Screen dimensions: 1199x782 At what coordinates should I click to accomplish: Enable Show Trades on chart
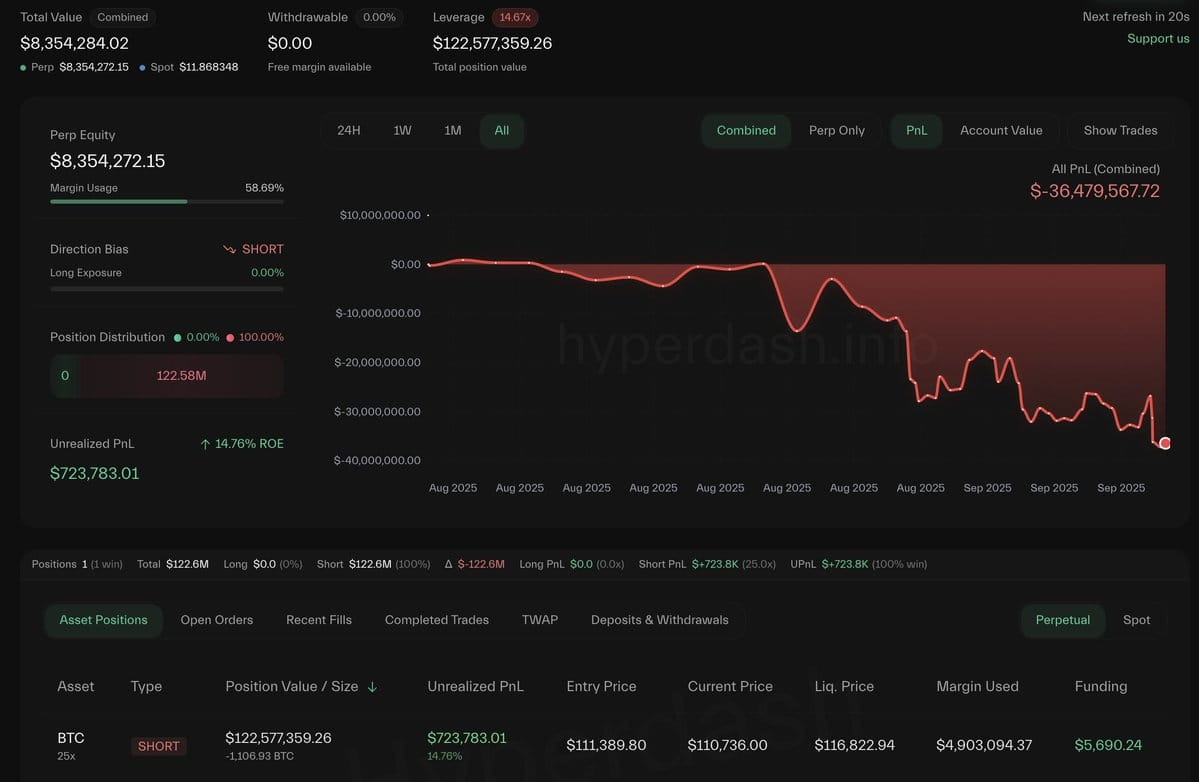(x=1120, y=131)
